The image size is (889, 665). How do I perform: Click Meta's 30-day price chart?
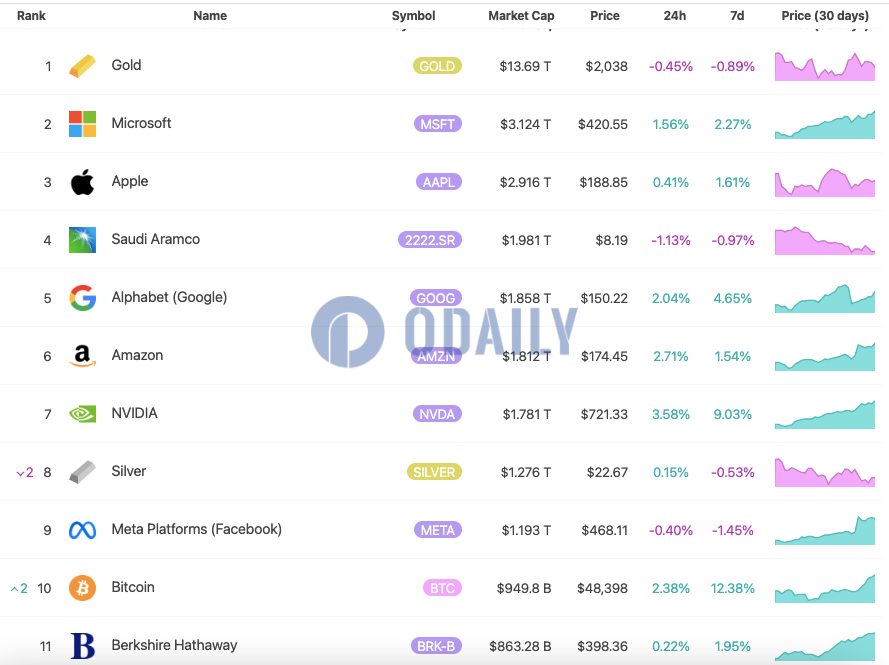point(825,531)
